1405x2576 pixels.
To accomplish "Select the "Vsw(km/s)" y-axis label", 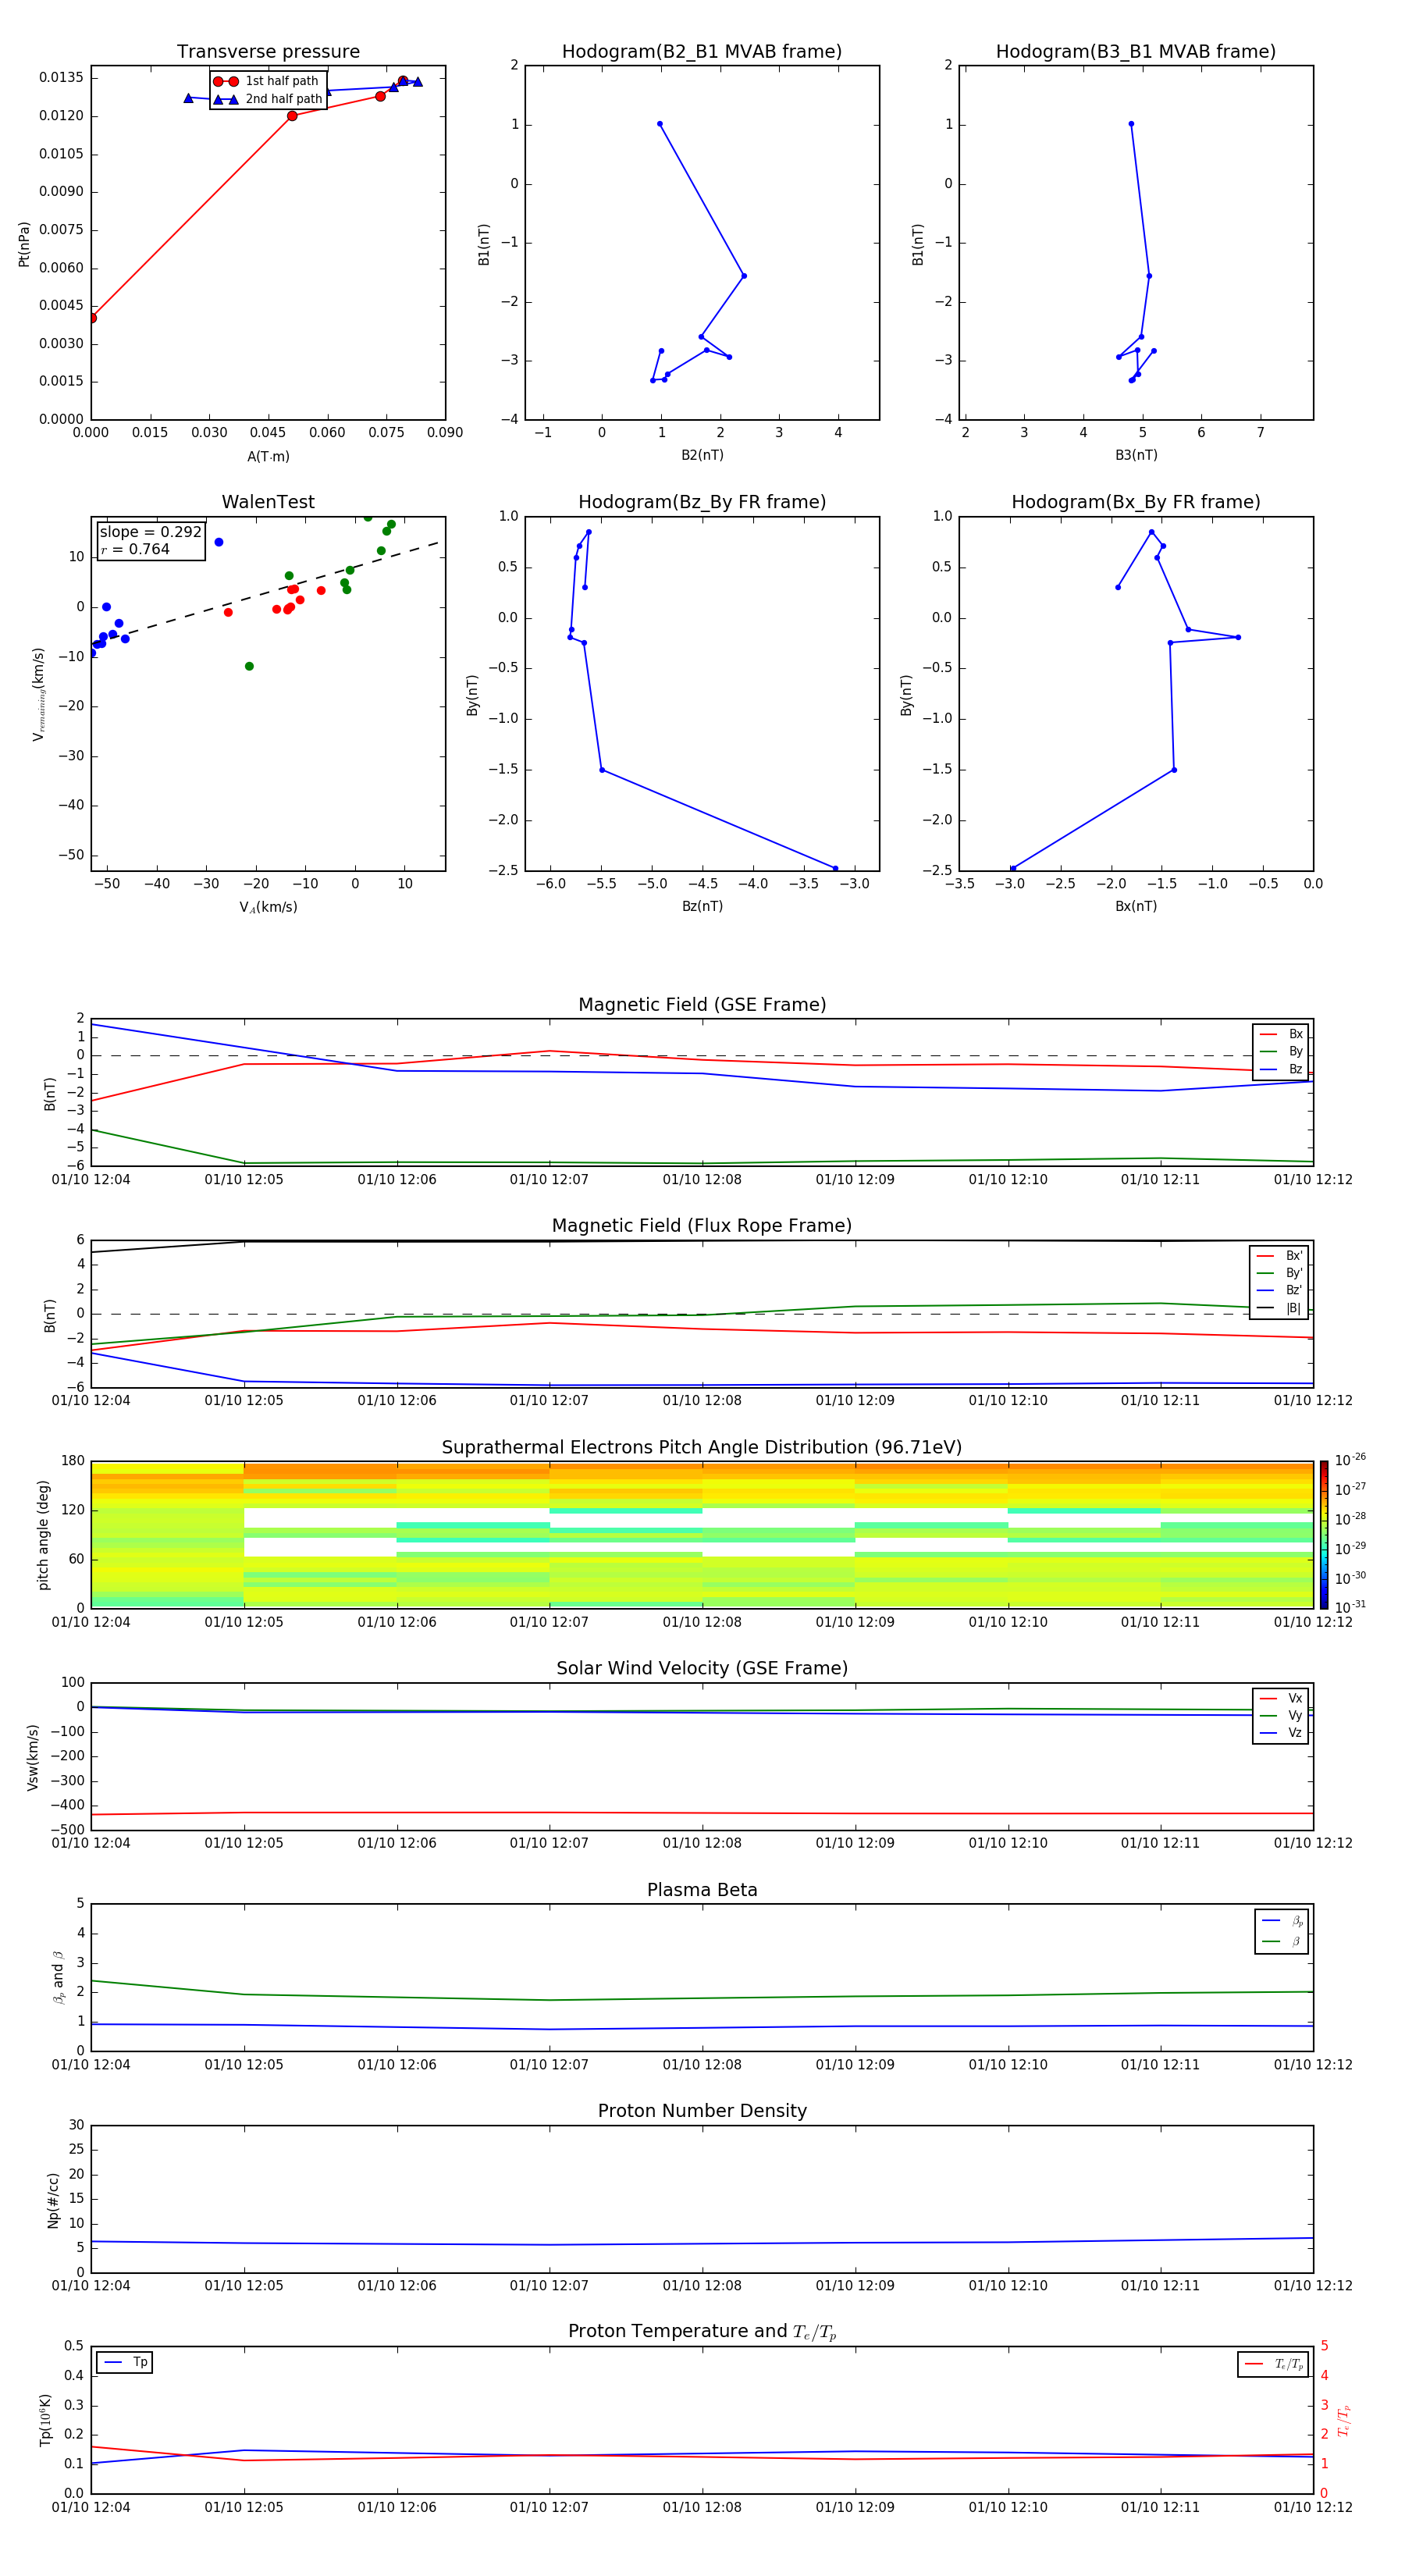I will pyautogui.click(x=33, y=1757).
